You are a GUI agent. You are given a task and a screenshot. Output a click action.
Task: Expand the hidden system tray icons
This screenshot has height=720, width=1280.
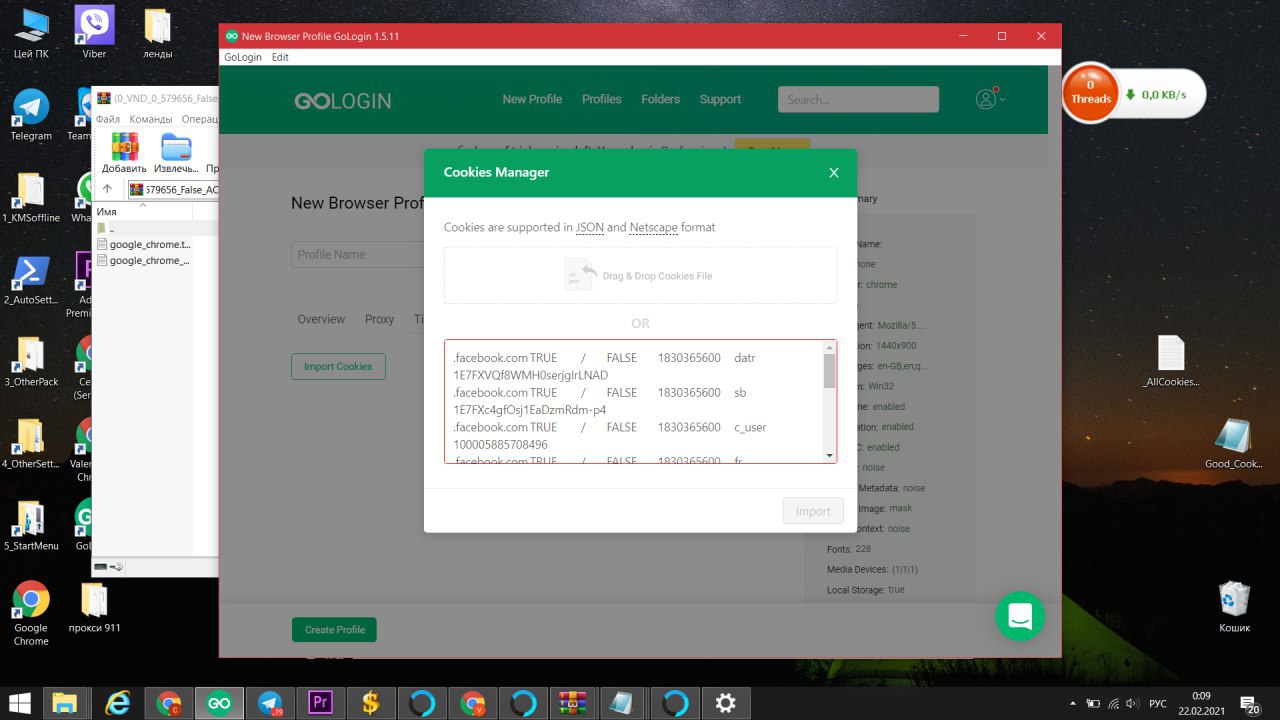pos(1073,703)
